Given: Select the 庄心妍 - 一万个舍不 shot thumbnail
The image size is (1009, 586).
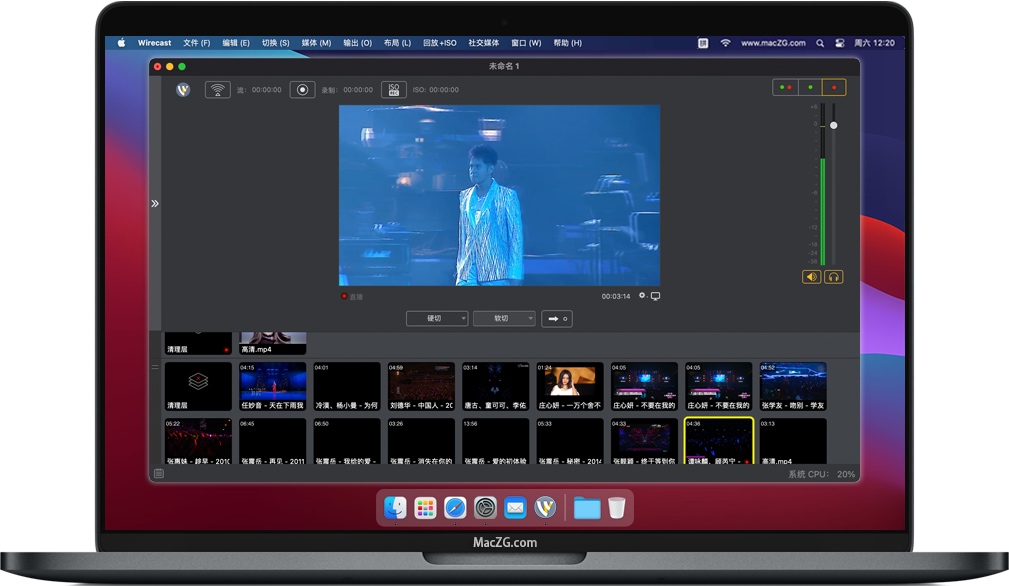Looking at the screenshot, I should pos(570,385).
